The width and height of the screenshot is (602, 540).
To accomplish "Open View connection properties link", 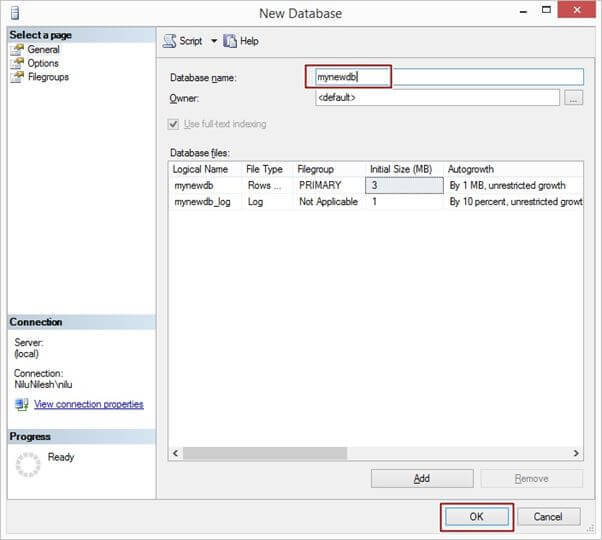I will pos(89,404).
